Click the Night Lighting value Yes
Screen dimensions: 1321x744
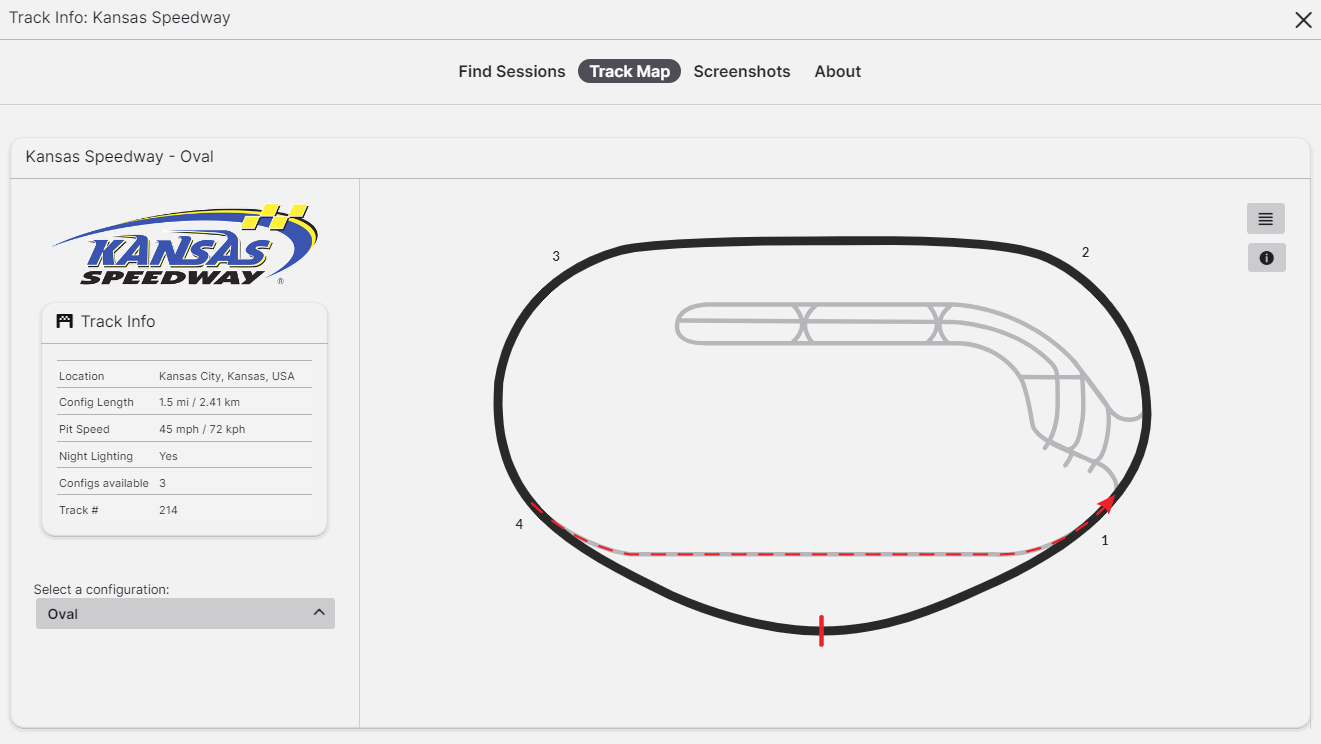(168, 456)
